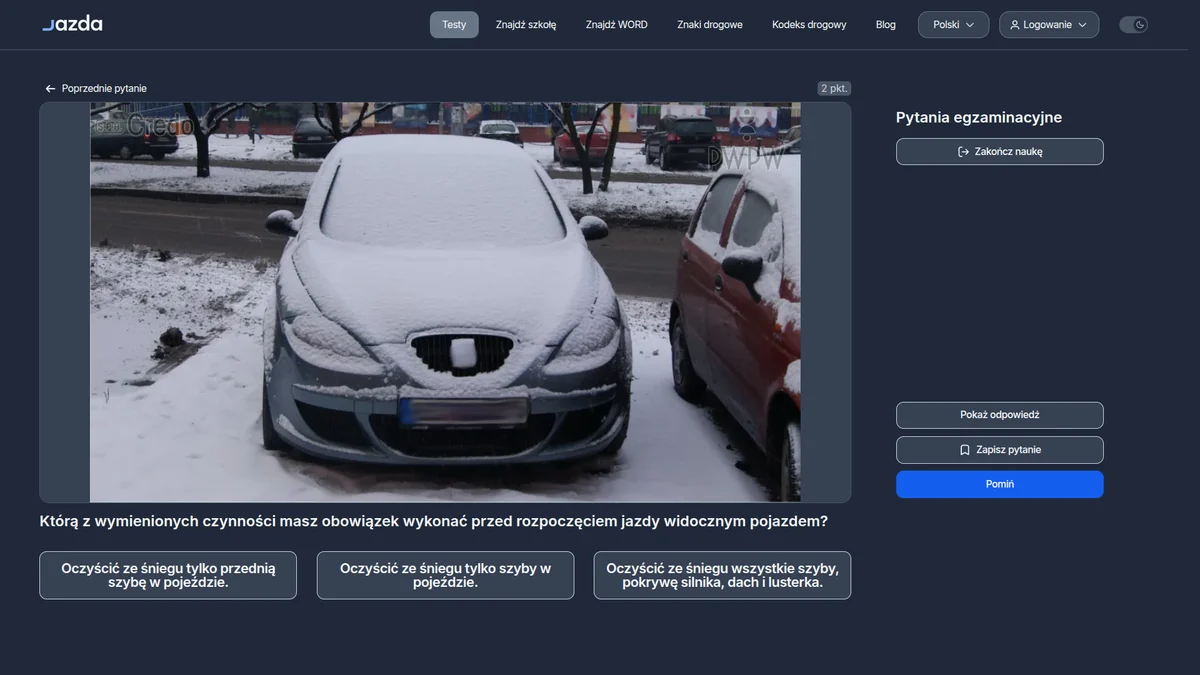Reveal the answer with Pokaż odpowiedź

pos(1000,415)
